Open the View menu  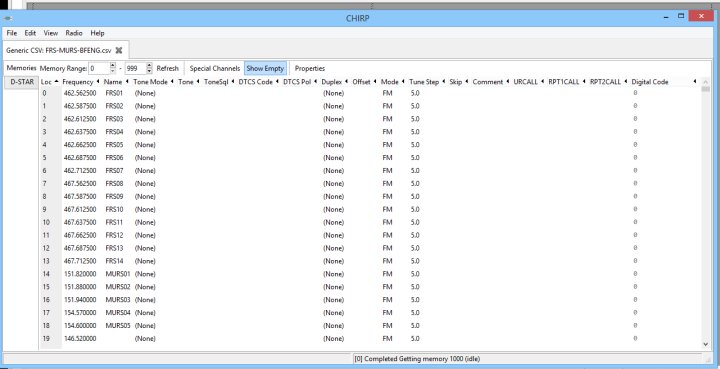(51, 33)
